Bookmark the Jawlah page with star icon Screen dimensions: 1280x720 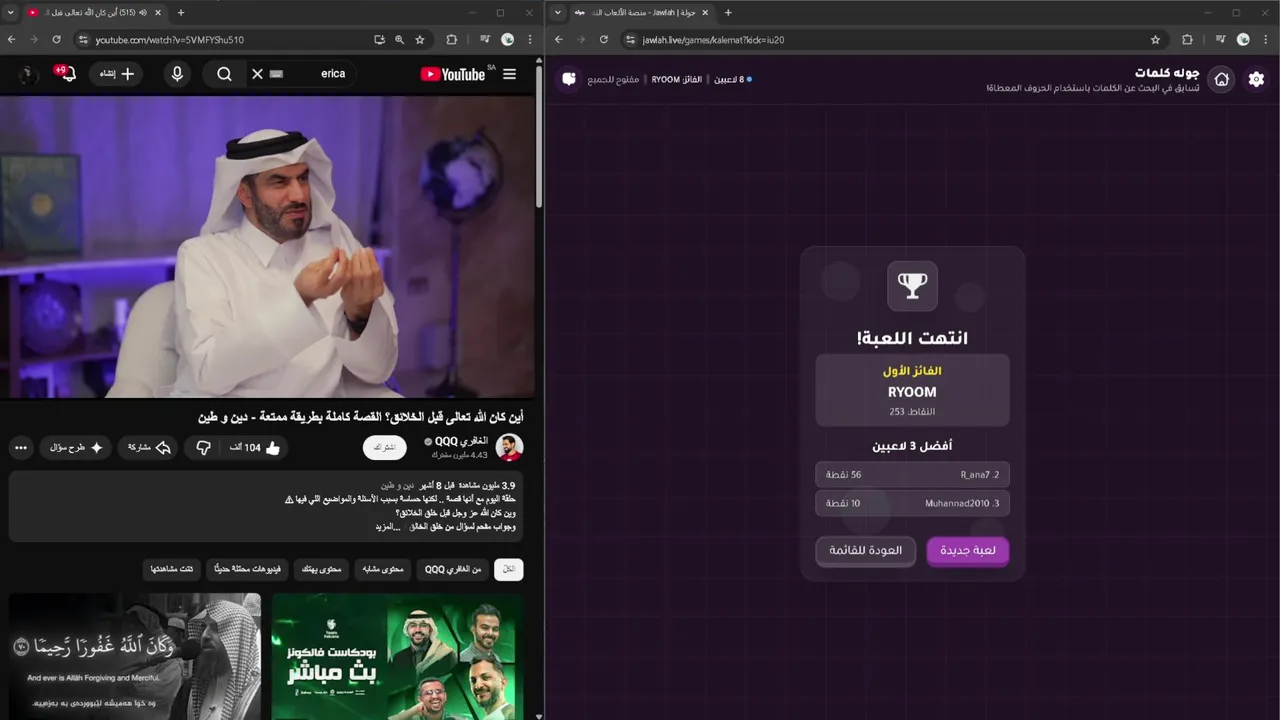click(x=1156, y=40)
